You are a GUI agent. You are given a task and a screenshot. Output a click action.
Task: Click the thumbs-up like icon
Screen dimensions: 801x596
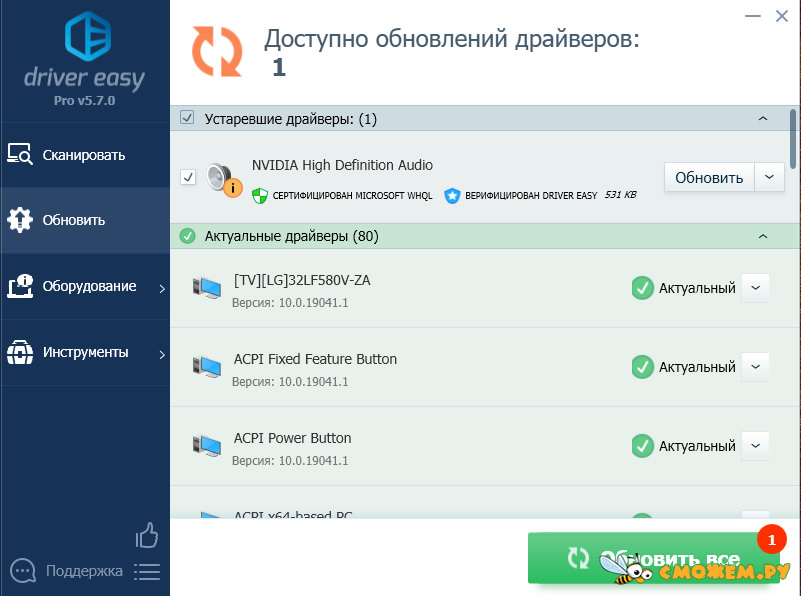147,535
